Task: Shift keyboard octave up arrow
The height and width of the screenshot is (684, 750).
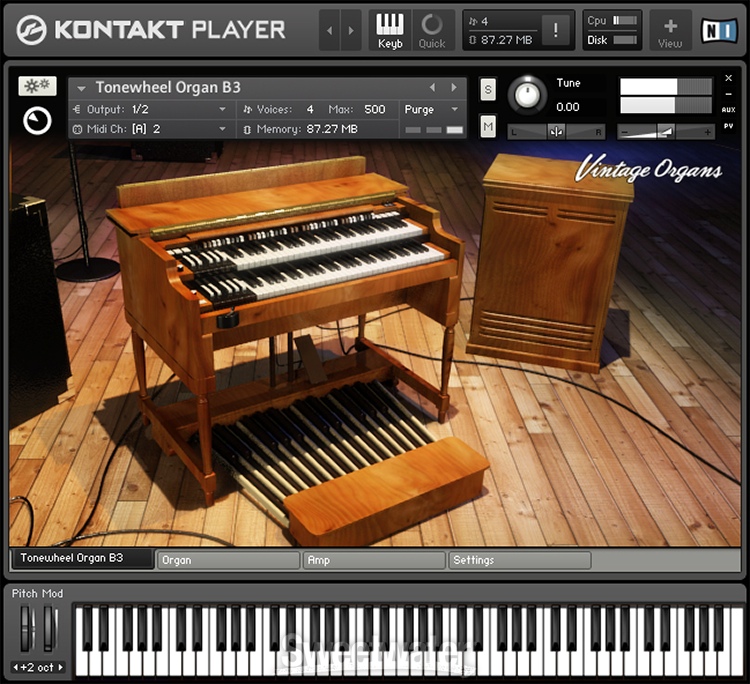Action: coord(61,667)
